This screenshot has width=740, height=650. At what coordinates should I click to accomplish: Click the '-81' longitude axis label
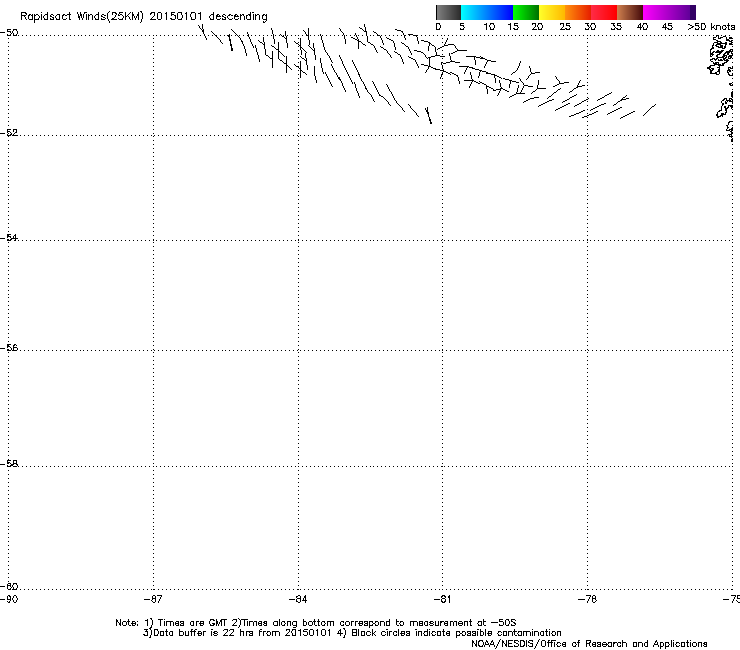coord(442,599)
